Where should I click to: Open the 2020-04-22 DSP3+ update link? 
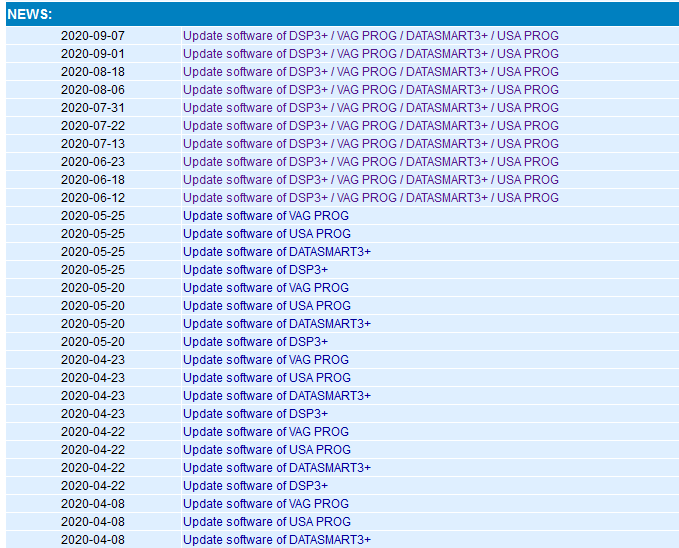tap(255, 486)
